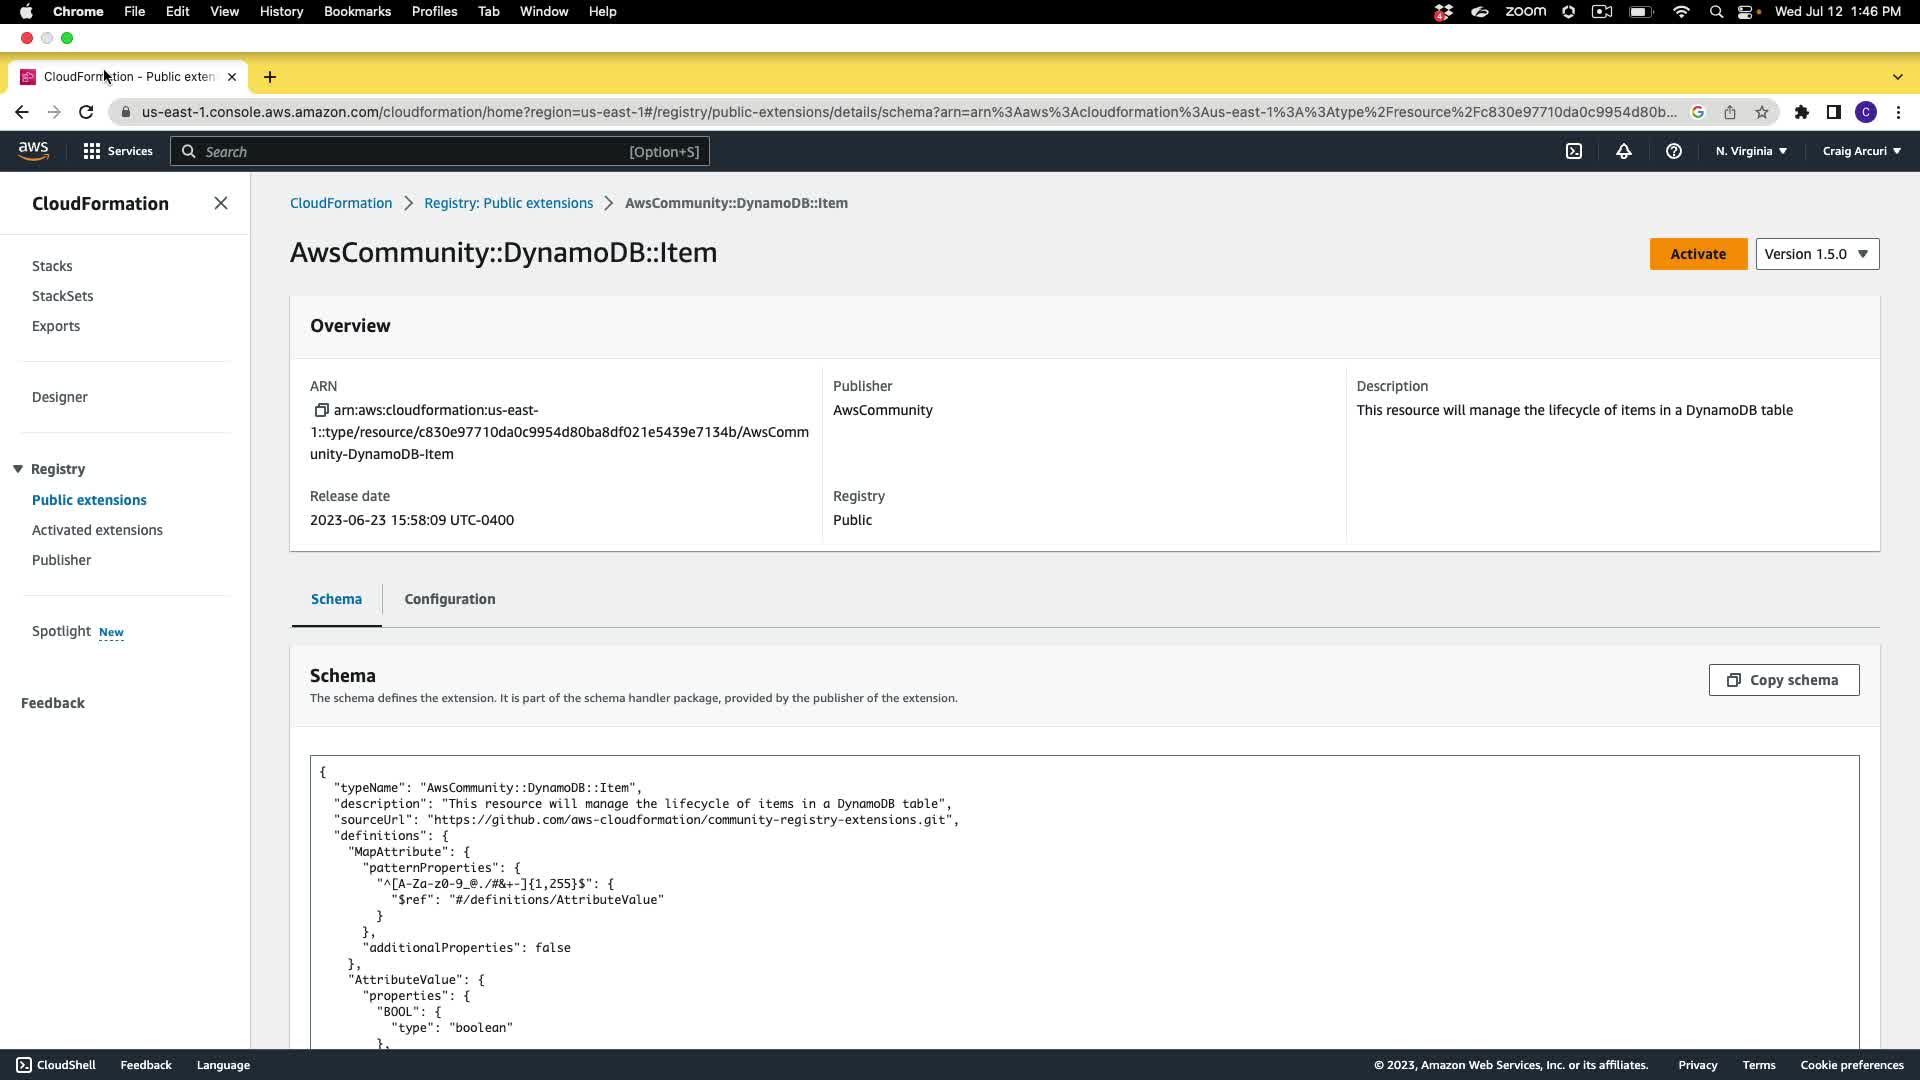Collapse the Registry section in sidebar
Screen dimensions: 1920x1080
coord(18,469)
